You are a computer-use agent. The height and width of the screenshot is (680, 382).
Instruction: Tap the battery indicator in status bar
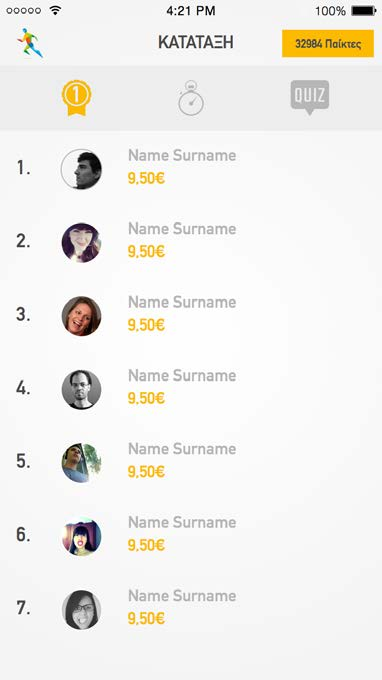coord(363,11)
